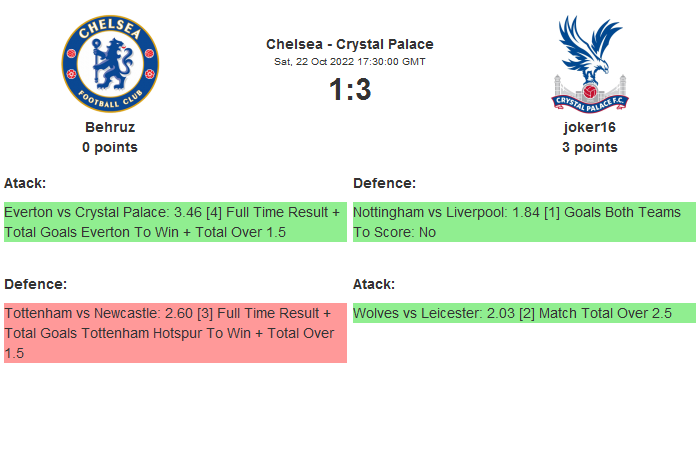
Task: Click joker16's 3 points label
Action: point(589,147)
